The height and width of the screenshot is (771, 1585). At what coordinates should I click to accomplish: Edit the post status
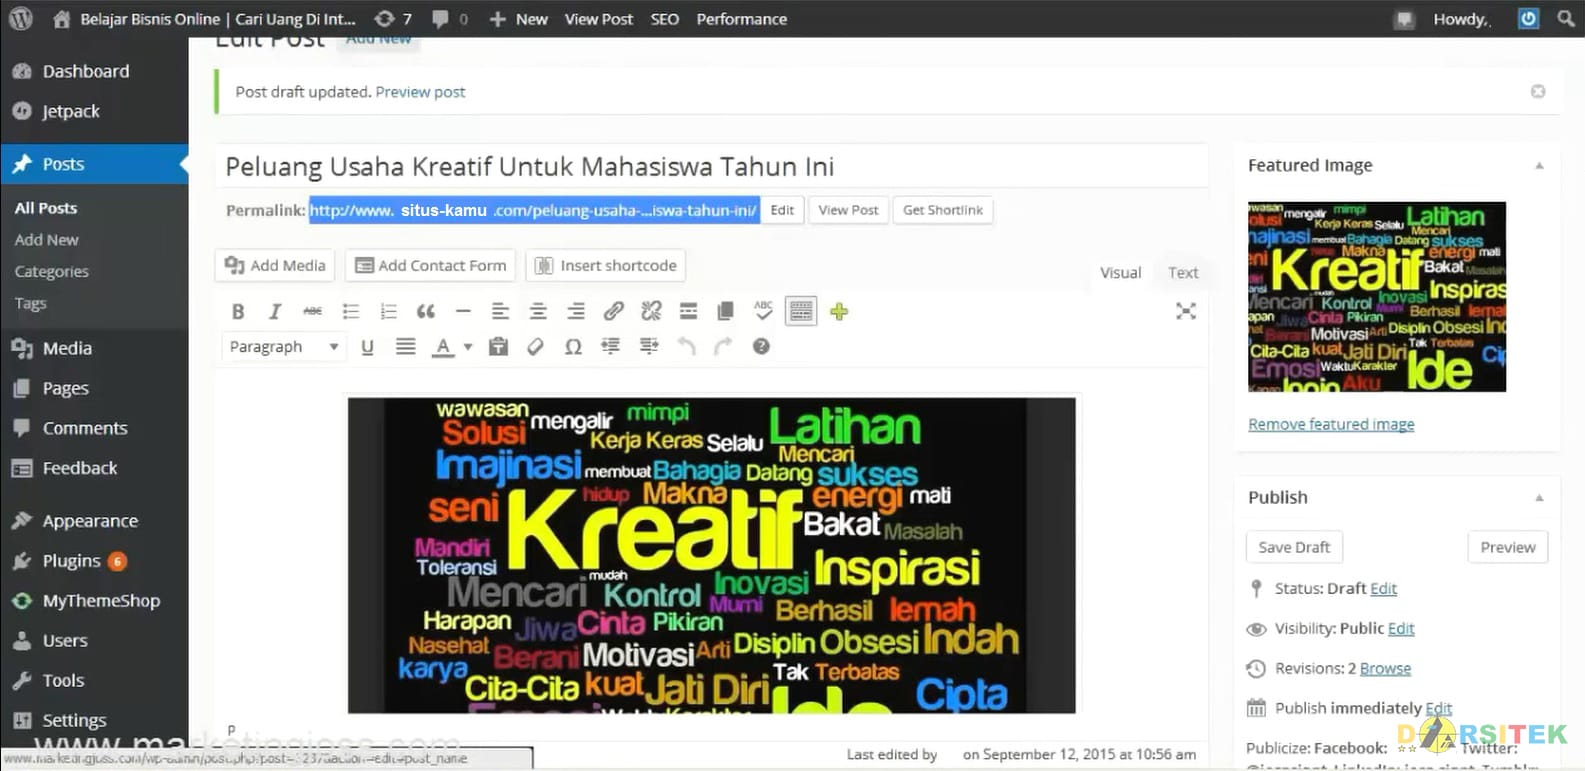point(1383,588)
